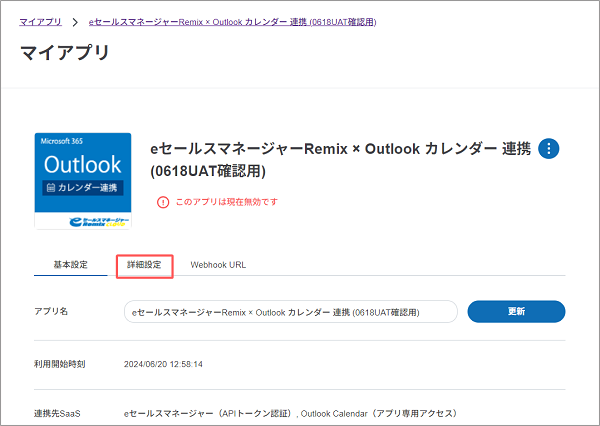
Task: Navigate to マイアプリ via breadcrumb link
Action: (40, 21)
